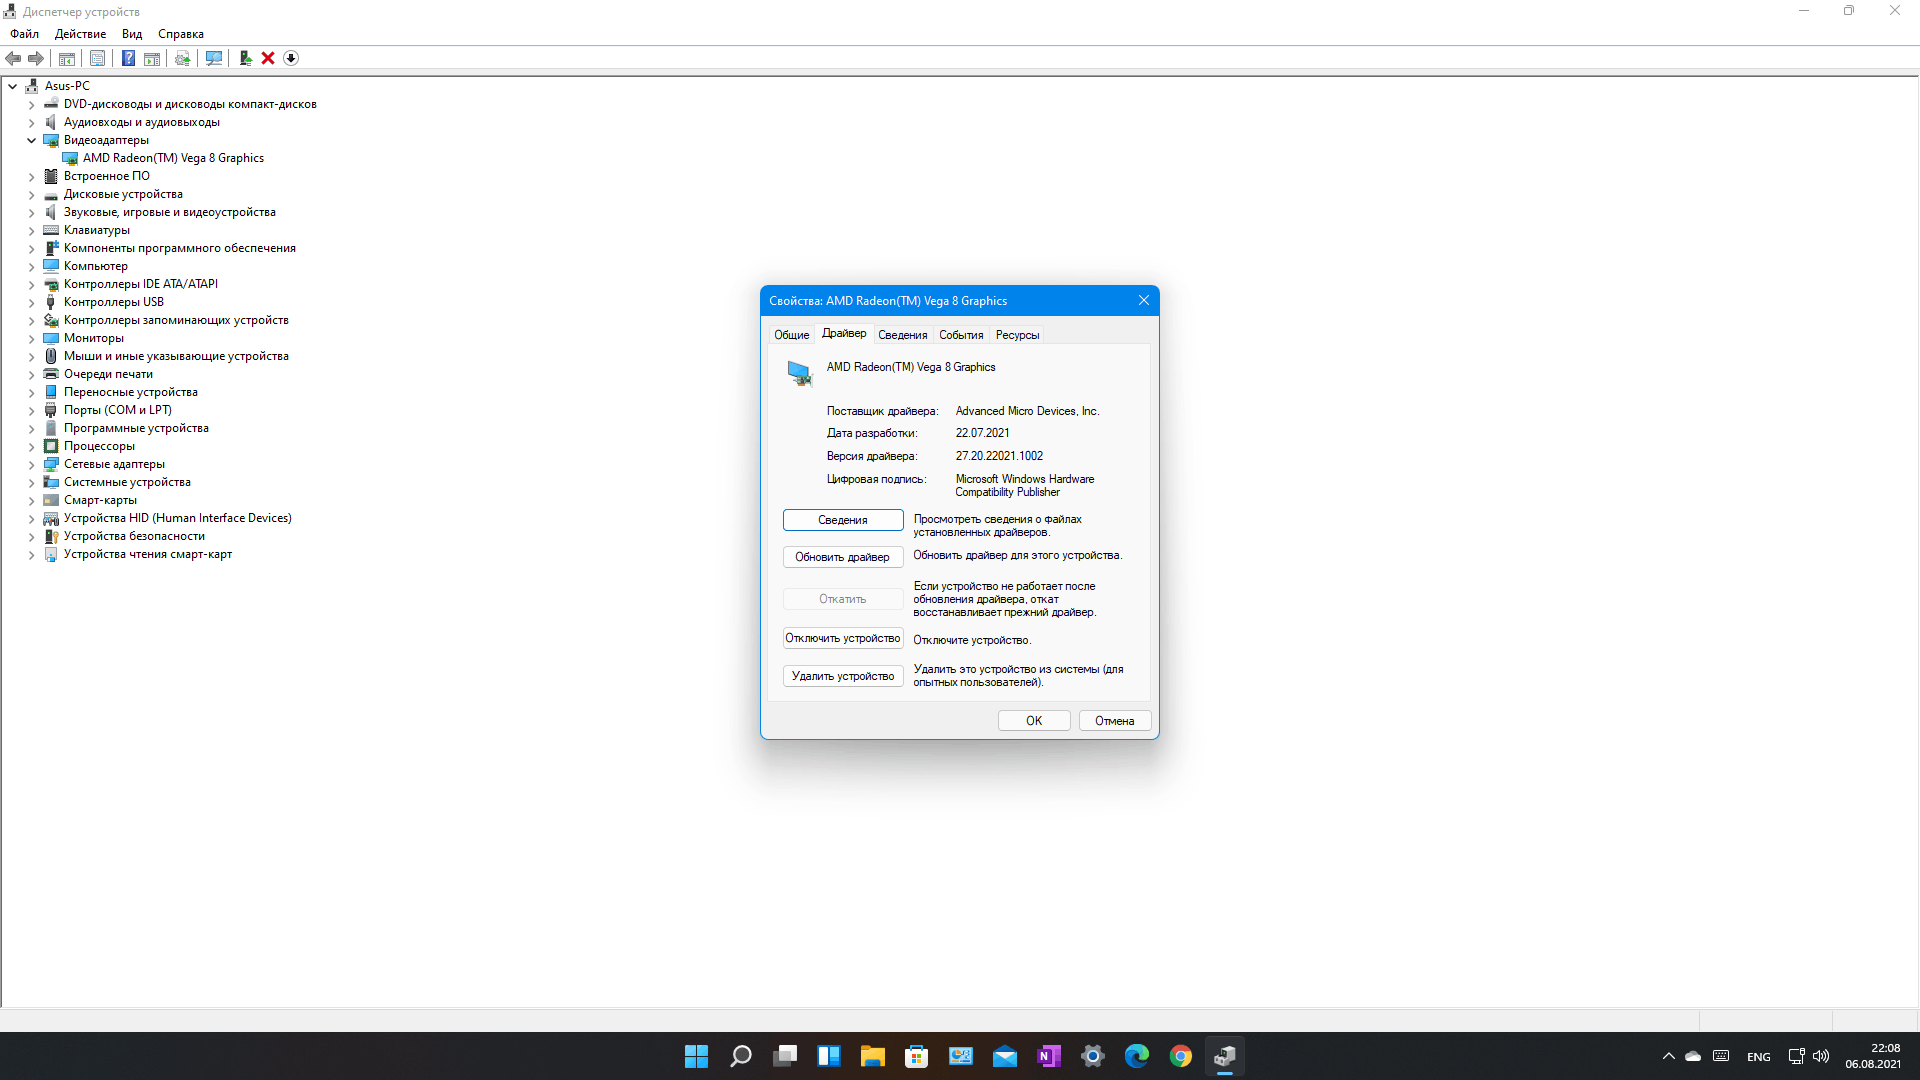Open the Widgets taskbar icon

[x=829, y=1056]
